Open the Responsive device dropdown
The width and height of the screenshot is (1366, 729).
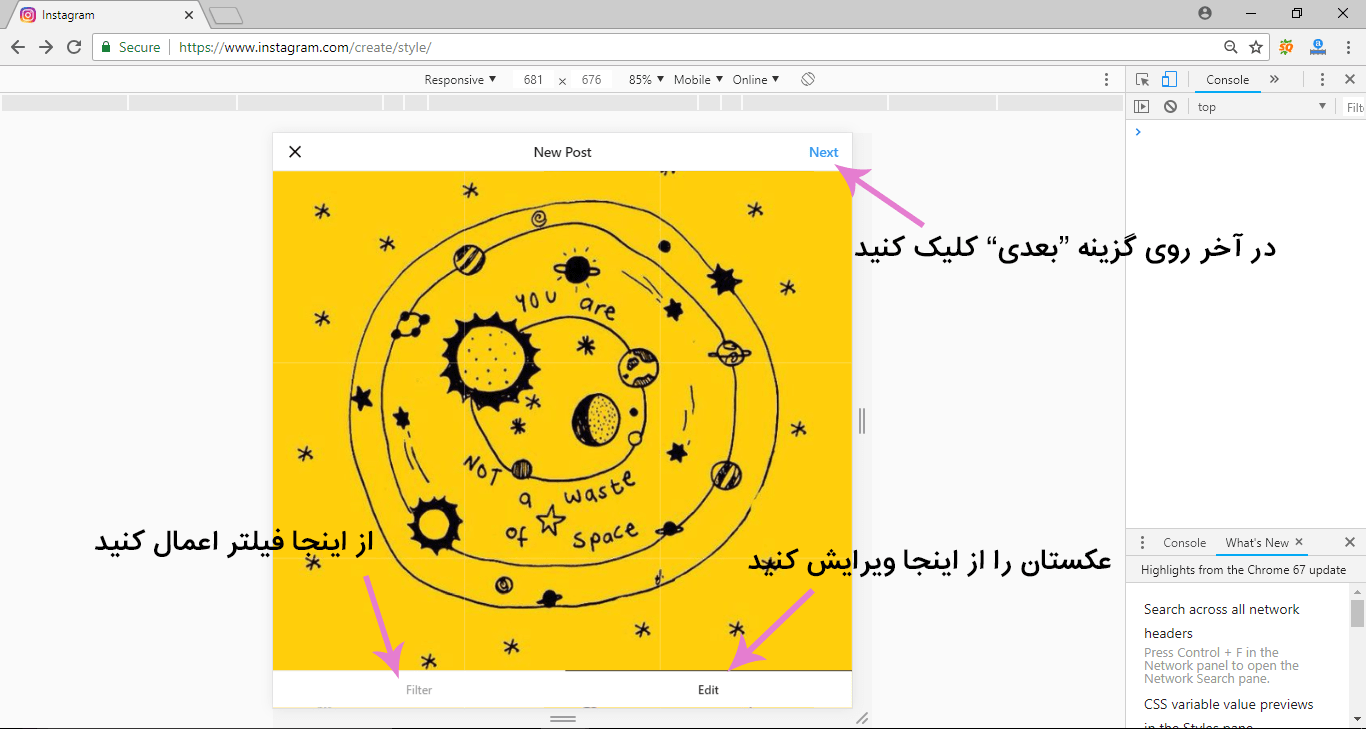click(460, 80)
